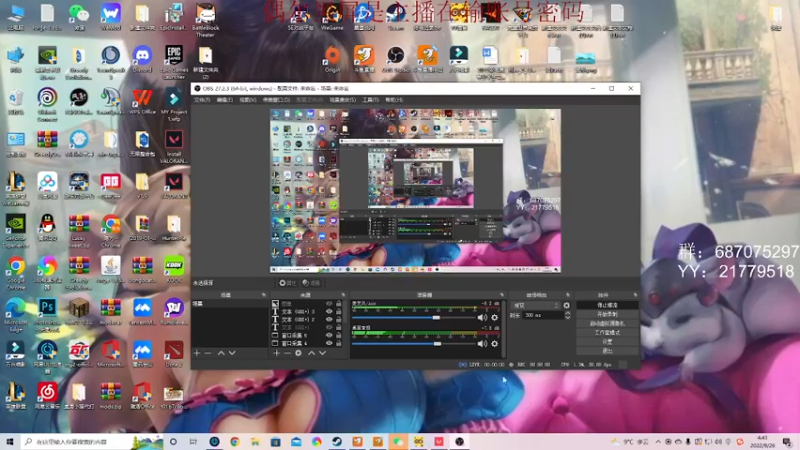
Task: Pop out Sources dock via header icon
Action: 343,295
